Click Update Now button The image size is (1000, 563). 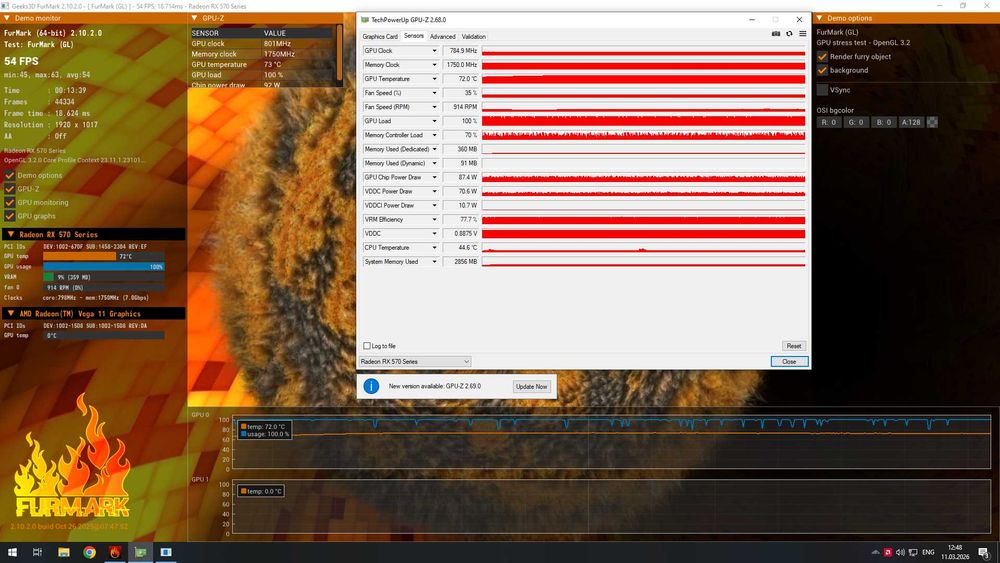(x=531, y=386)
